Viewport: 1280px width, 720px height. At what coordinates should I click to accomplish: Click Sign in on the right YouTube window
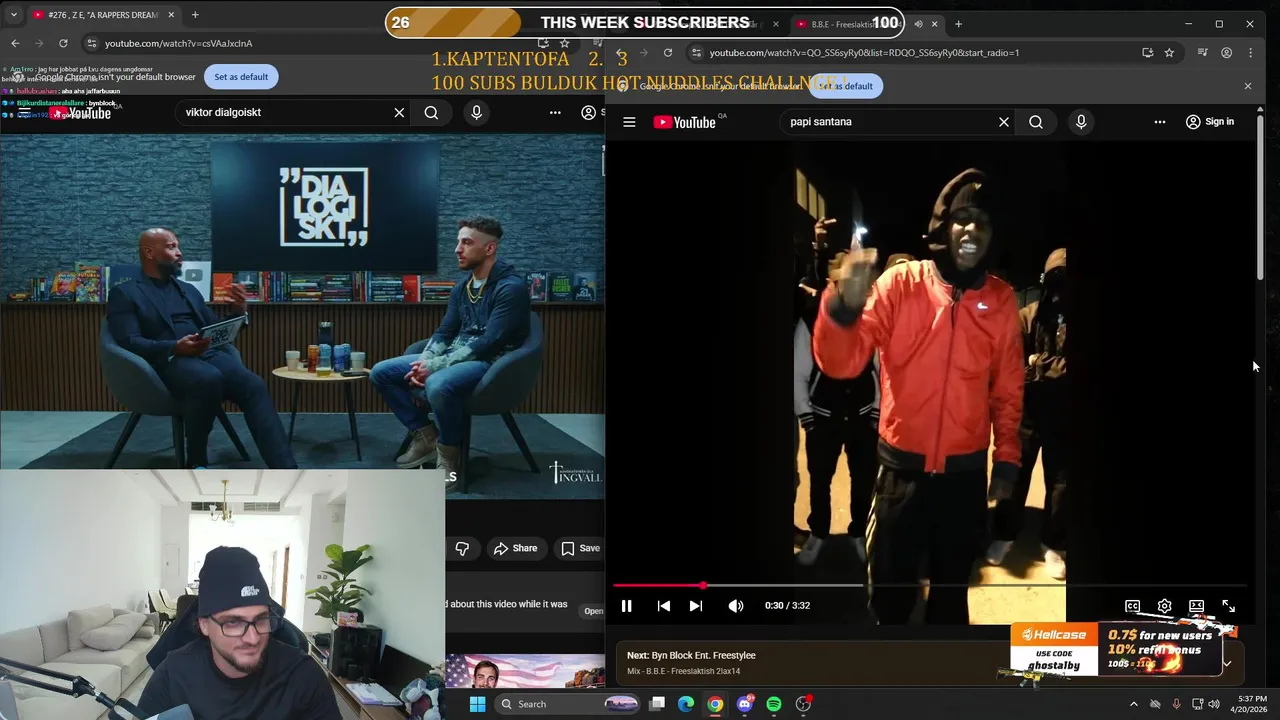tap(1210, 122)
